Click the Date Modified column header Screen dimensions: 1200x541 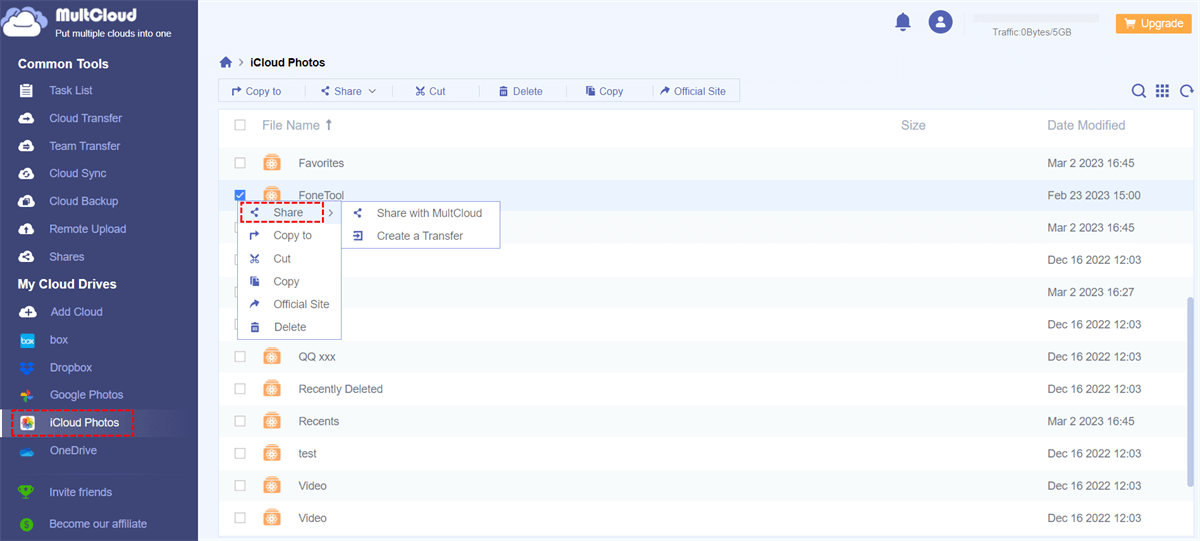tap(1086, 125)
